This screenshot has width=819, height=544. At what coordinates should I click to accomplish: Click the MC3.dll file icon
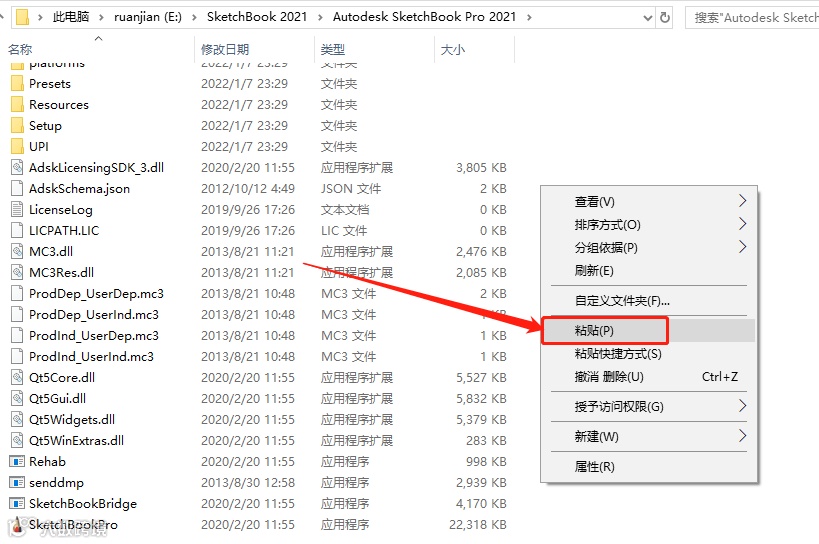pos(17,251)
